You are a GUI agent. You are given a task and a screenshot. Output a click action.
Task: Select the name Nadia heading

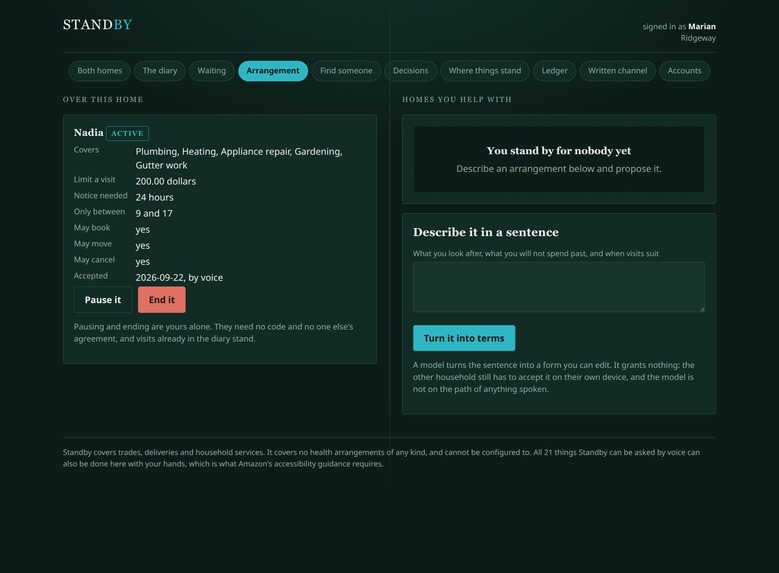[x=88, y=133]
